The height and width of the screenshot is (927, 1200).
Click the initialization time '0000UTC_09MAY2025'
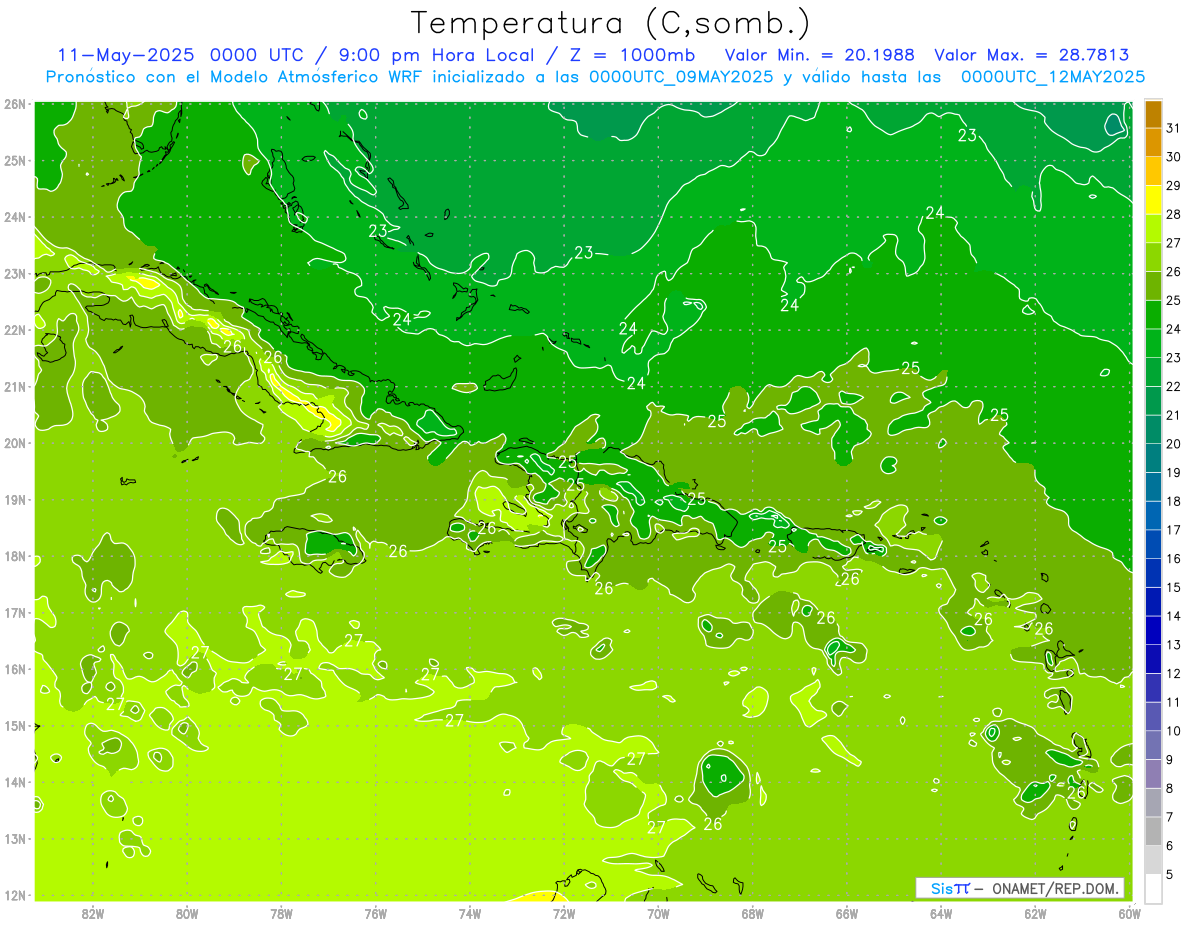pyautogui.click(x=681, y=76)
